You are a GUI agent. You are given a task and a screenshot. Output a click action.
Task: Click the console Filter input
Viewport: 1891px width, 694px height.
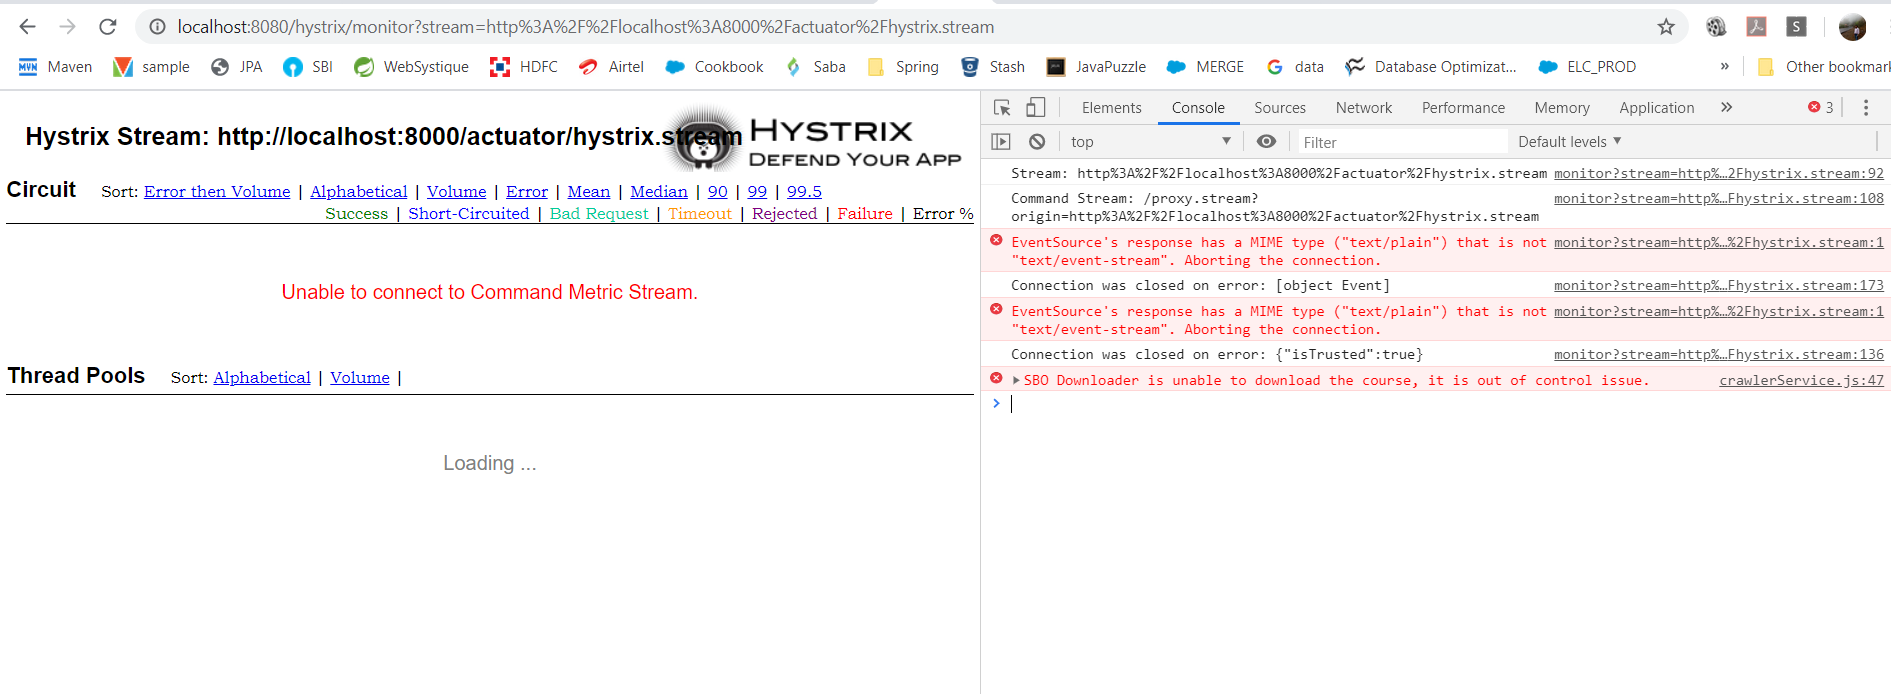pyautogui.click(x=1402, y=142)
